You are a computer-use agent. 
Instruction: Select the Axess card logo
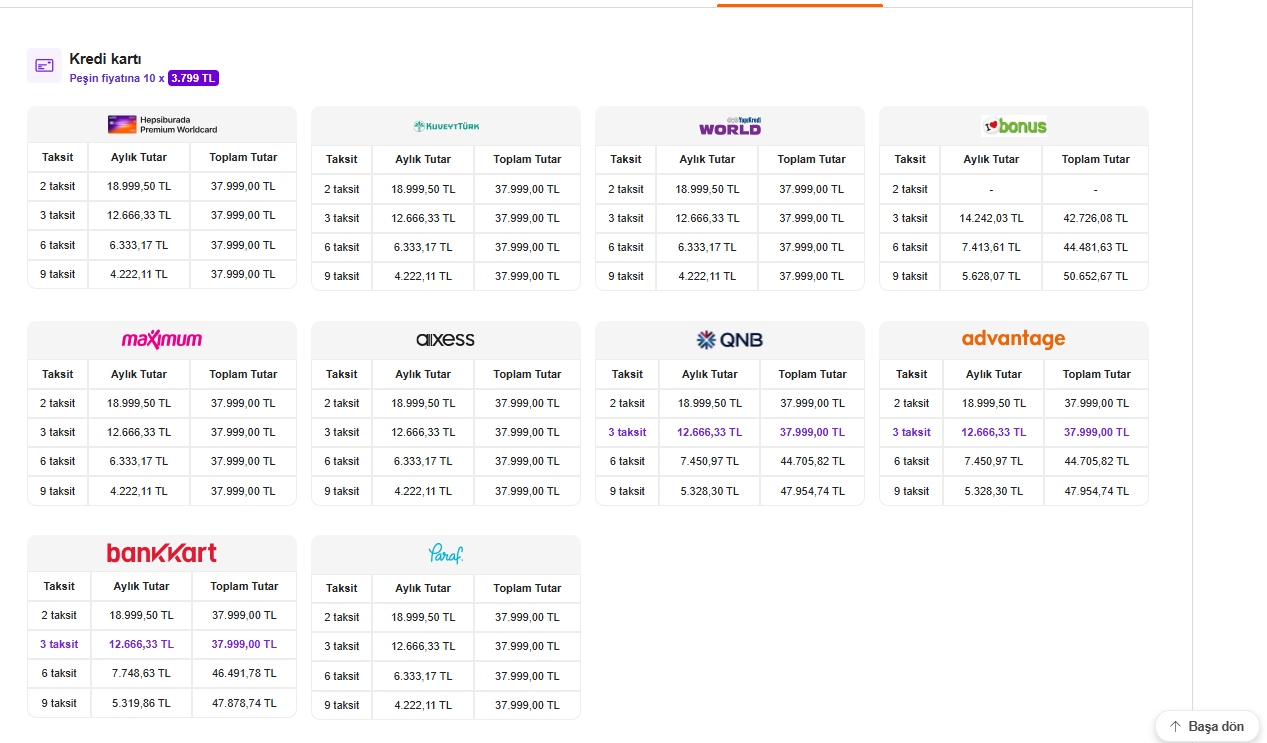pos(446,340)
